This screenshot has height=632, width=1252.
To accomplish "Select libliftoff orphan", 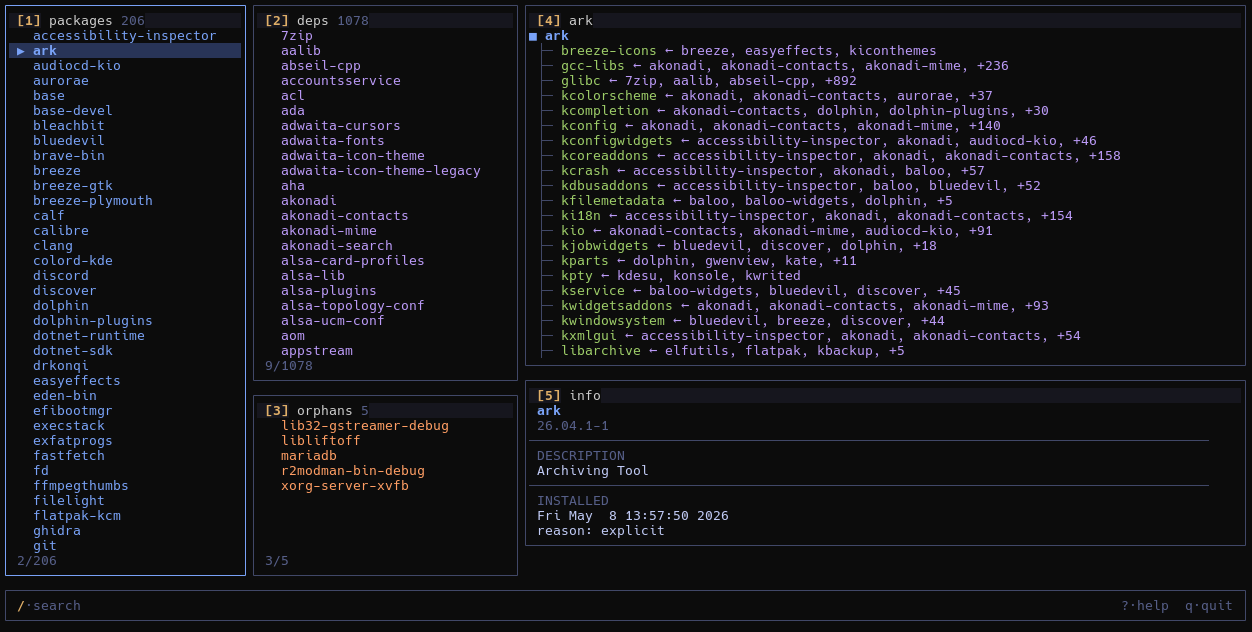I will click(321, 441).
